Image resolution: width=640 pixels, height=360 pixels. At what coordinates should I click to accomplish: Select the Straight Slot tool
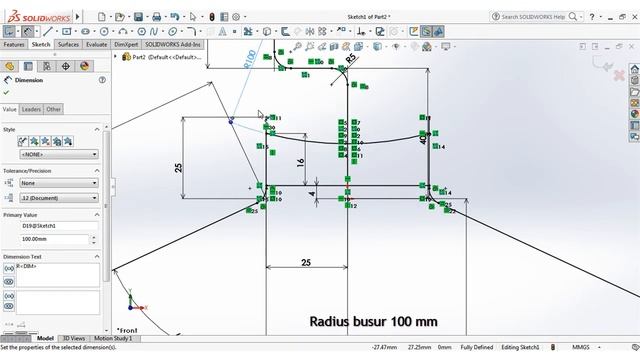(x=85, y=31)
